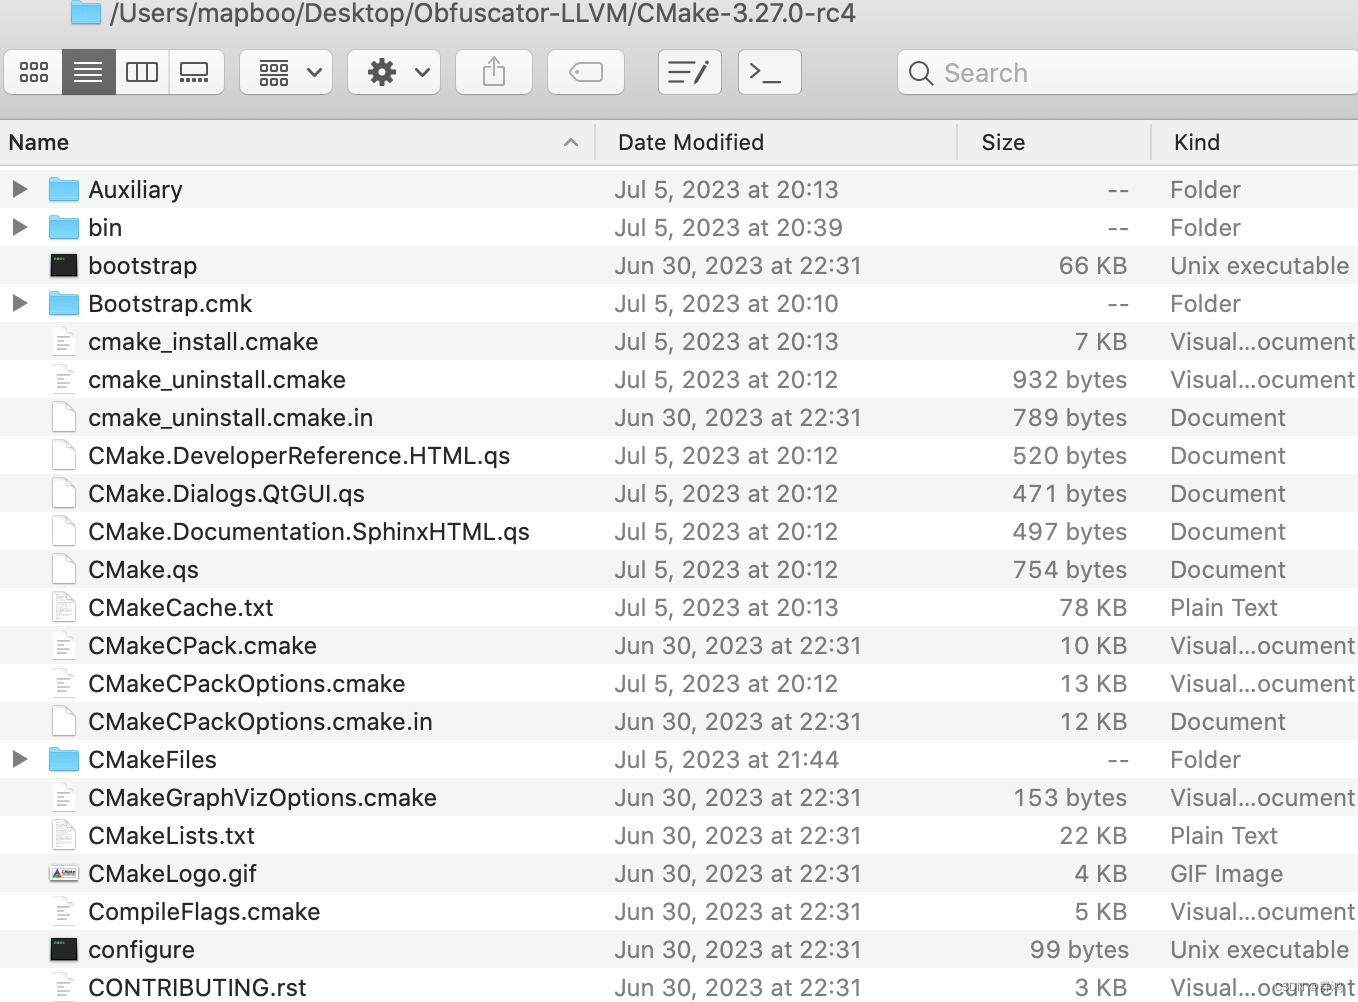The image size is (1358, 1002).
Task: Select the CMakeCache.txt file icon
Action: (x=64, y=607)
